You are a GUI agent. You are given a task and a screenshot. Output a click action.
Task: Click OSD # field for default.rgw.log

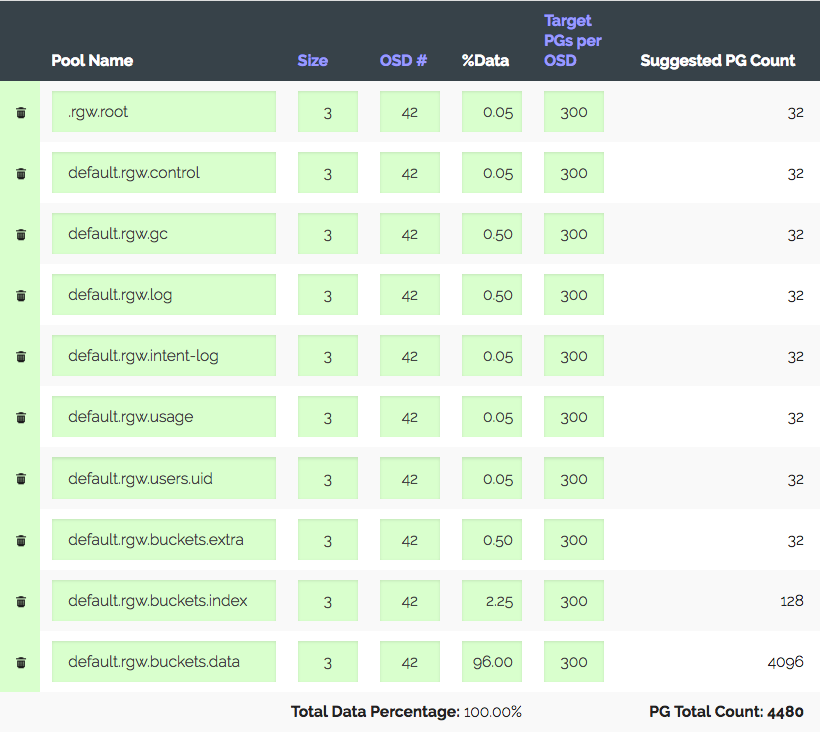(410, 295)
